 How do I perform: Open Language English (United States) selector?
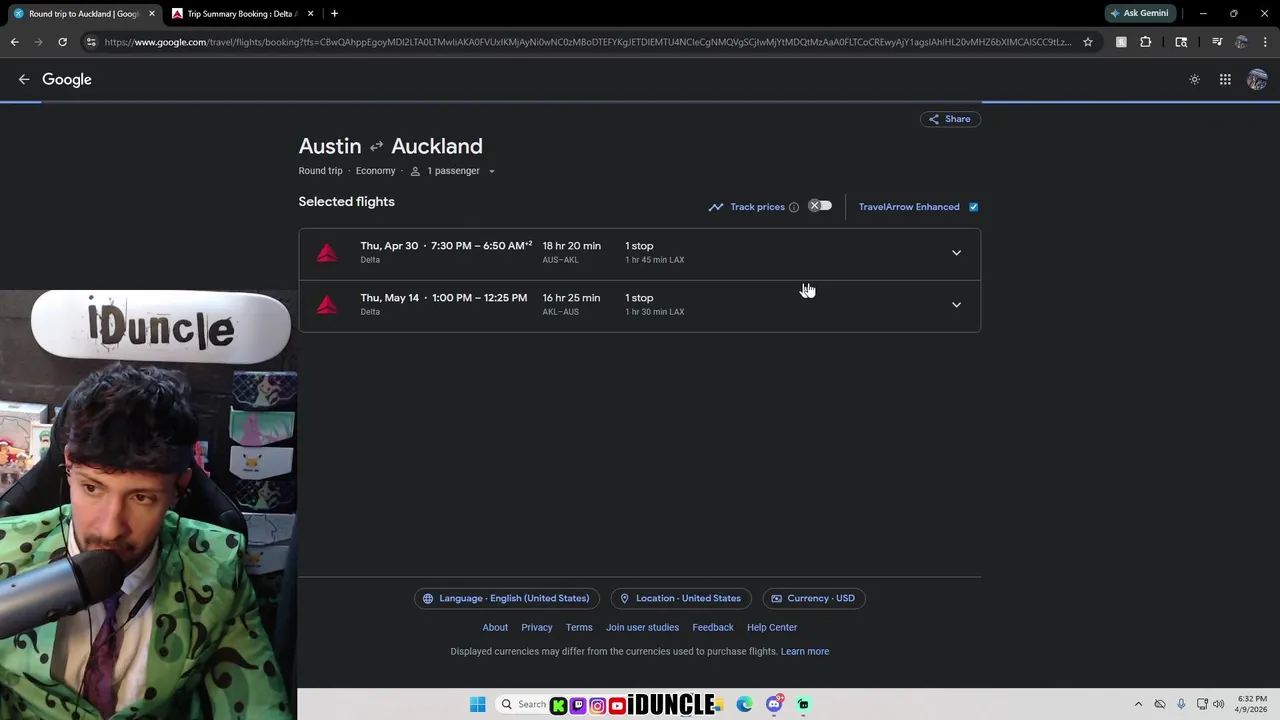[x=507, y=598]
